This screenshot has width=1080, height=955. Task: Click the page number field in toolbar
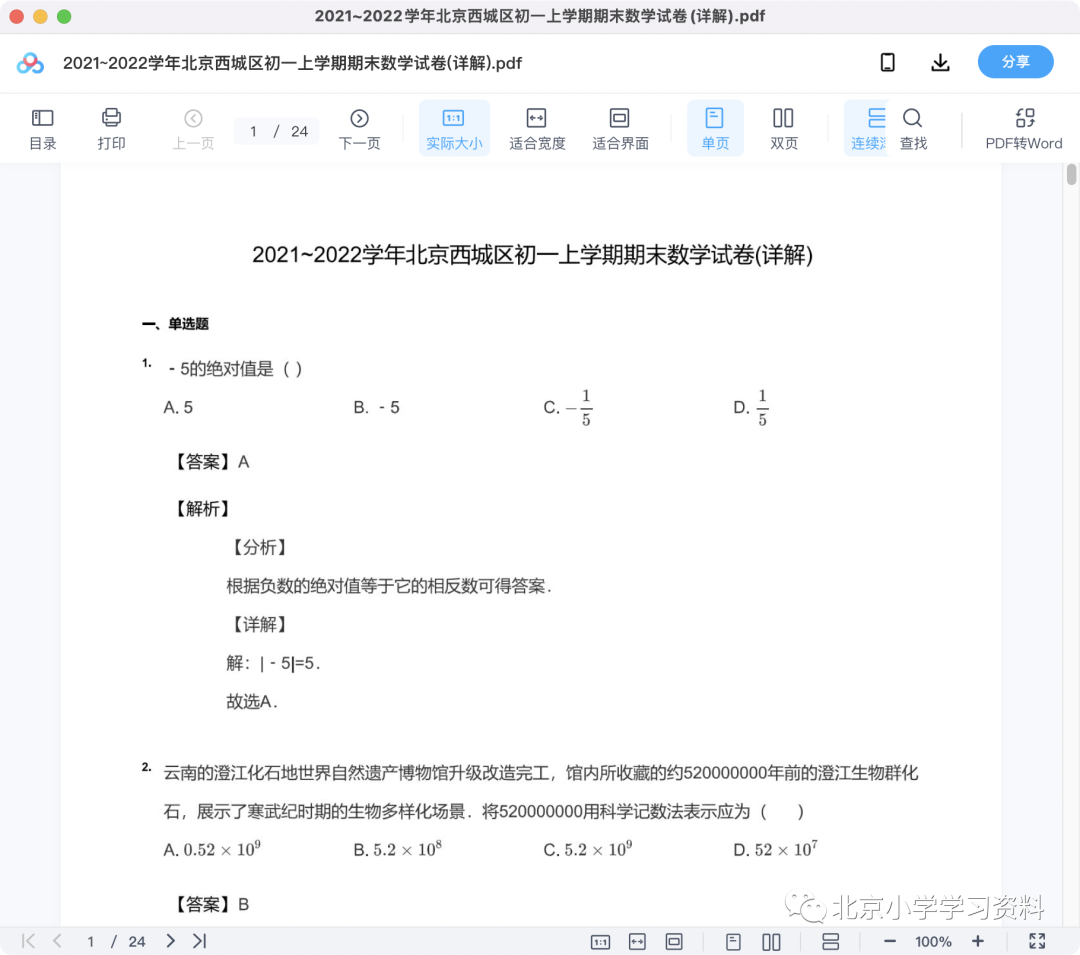point(253,131)
